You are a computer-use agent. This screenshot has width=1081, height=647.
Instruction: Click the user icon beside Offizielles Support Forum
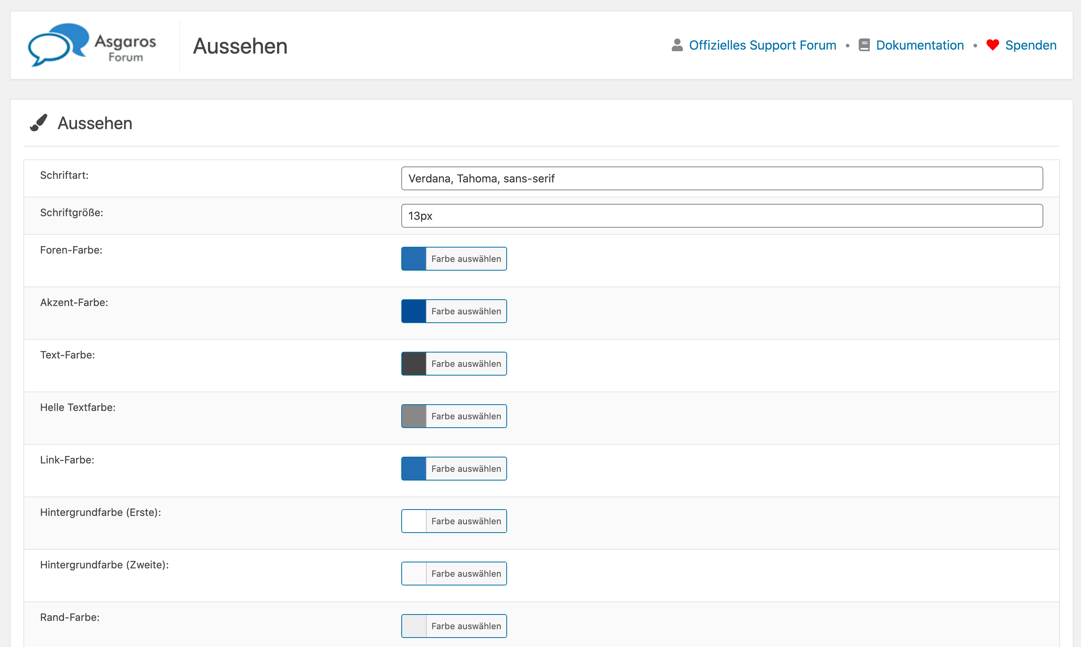tap(677, 45)
